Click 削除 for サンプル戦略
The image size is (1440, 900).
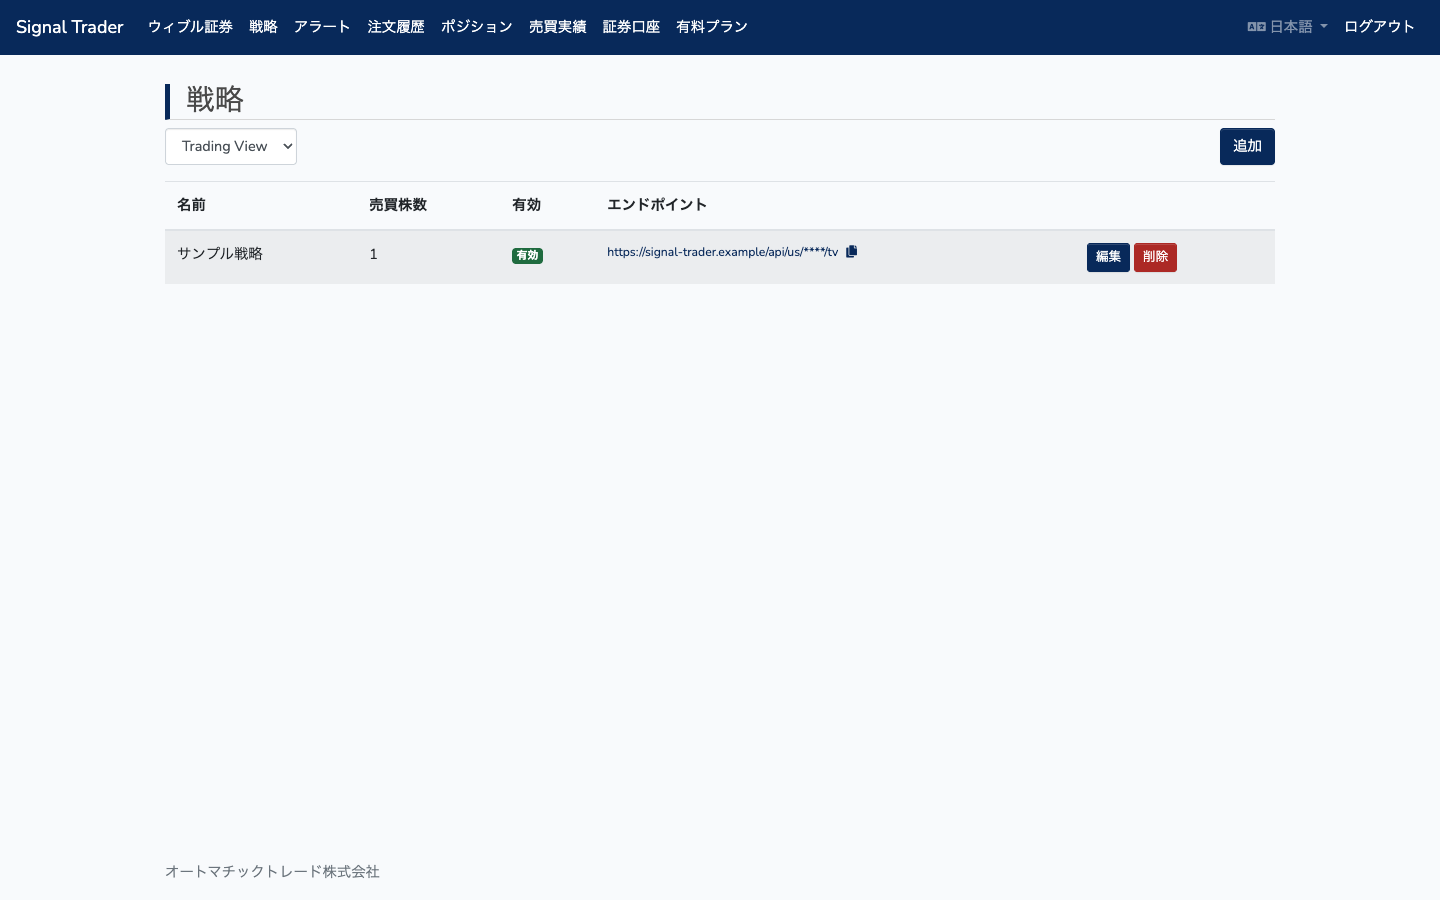1155,257
